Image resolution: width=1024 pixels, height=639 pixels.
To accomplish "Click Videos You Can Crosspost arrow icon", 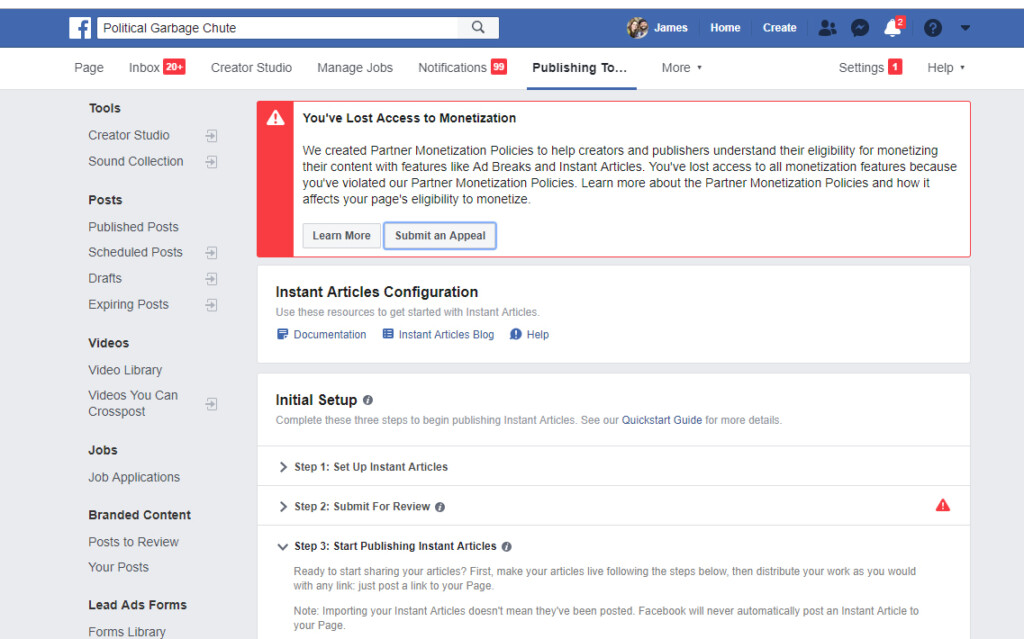I will [x=211, y=404].
